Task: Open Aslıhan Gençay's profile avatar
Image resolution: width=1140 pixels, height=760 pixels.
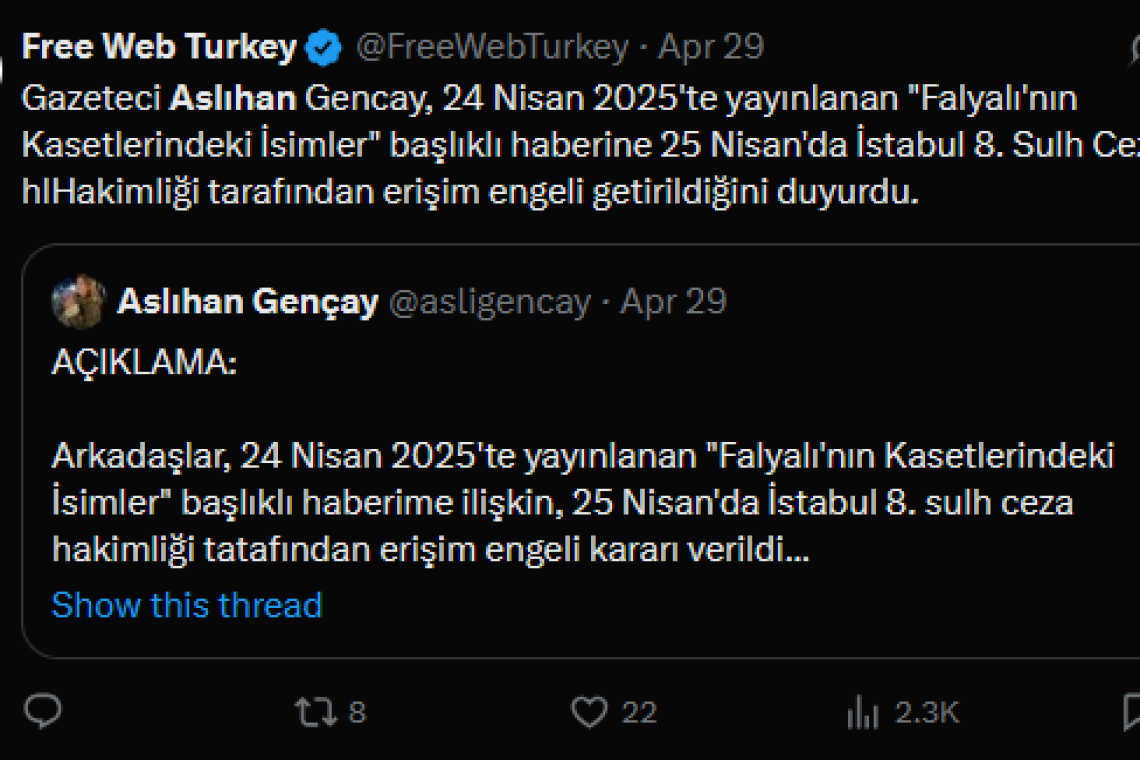Action: (80, 300)
